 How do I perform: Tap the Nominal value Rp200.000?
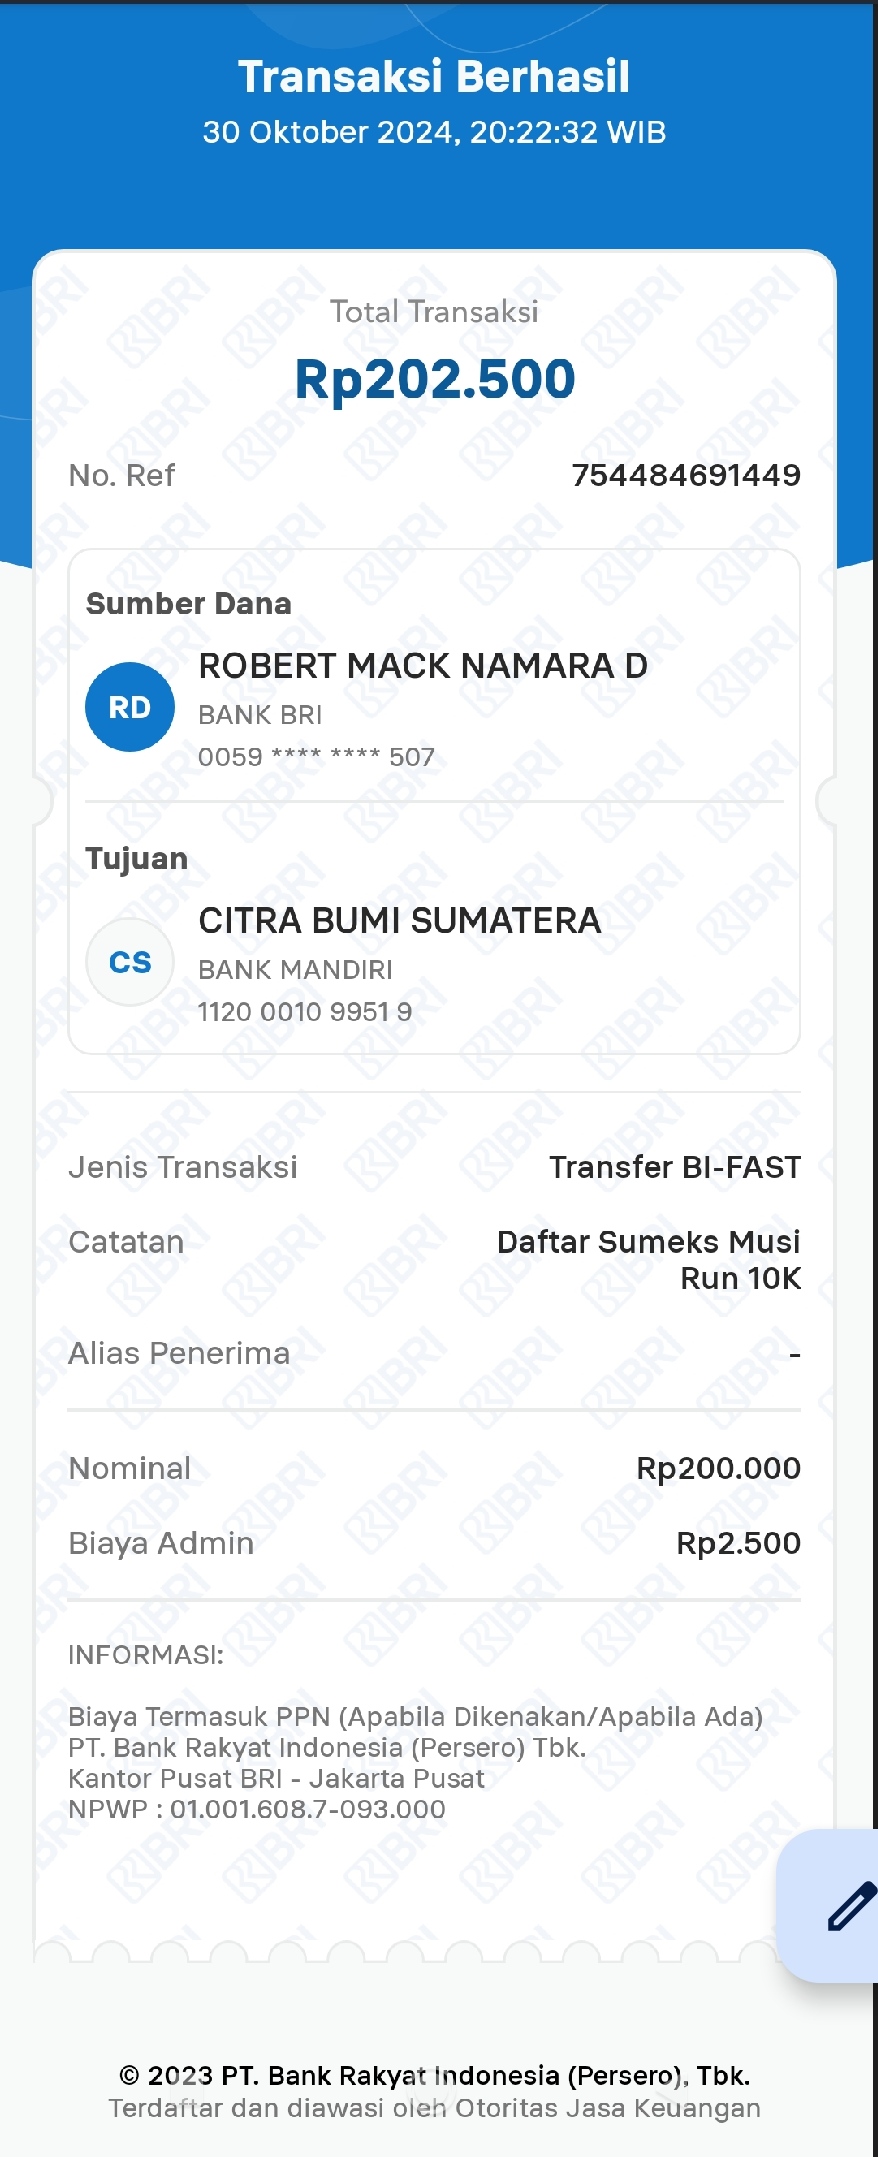tap(719, 1468)
